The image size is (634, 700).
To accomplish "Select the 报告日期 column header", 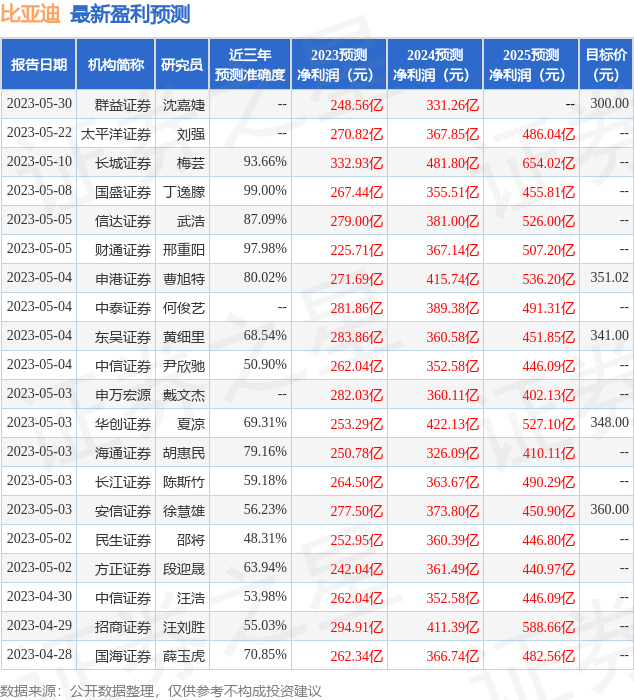I will tap(38, 64).
